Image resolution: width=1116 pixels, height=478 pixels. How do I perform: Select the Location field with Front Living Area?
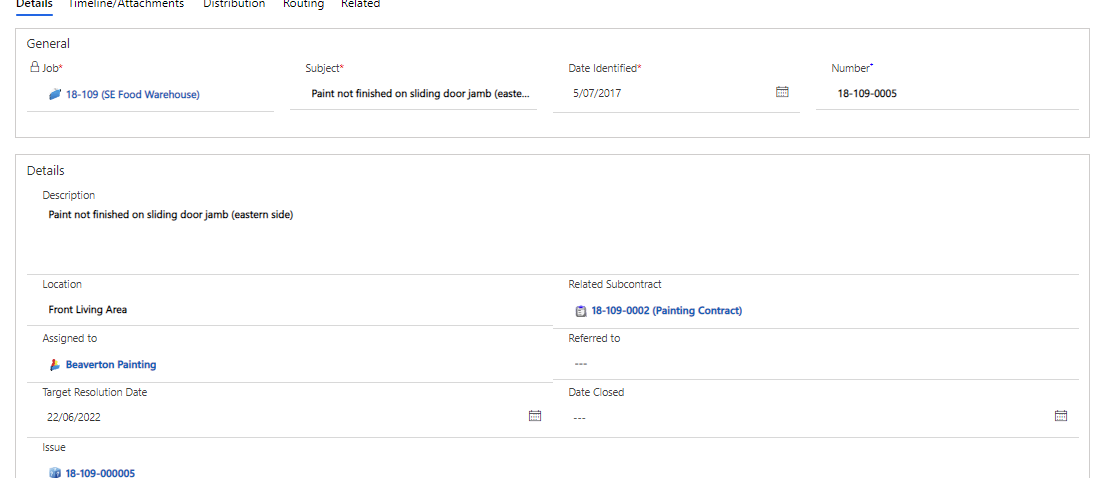click(x=290, y=310)
